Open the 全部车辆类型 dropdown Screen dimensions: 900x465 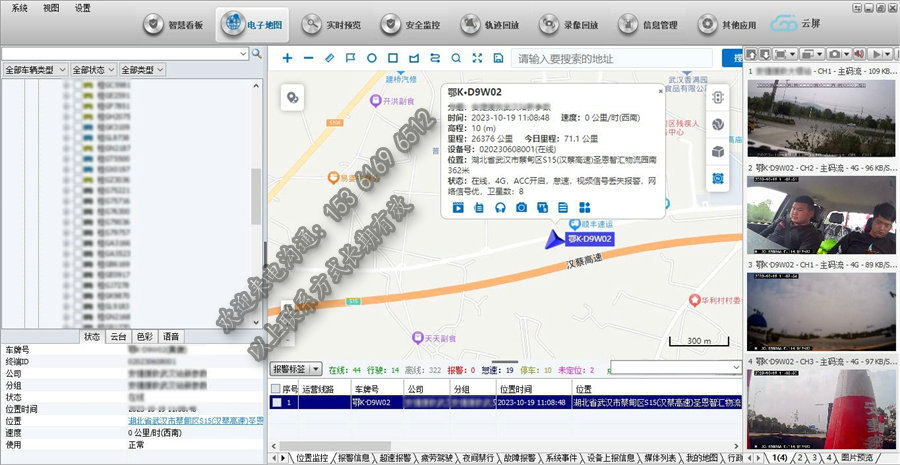click(x=35, y=71)
